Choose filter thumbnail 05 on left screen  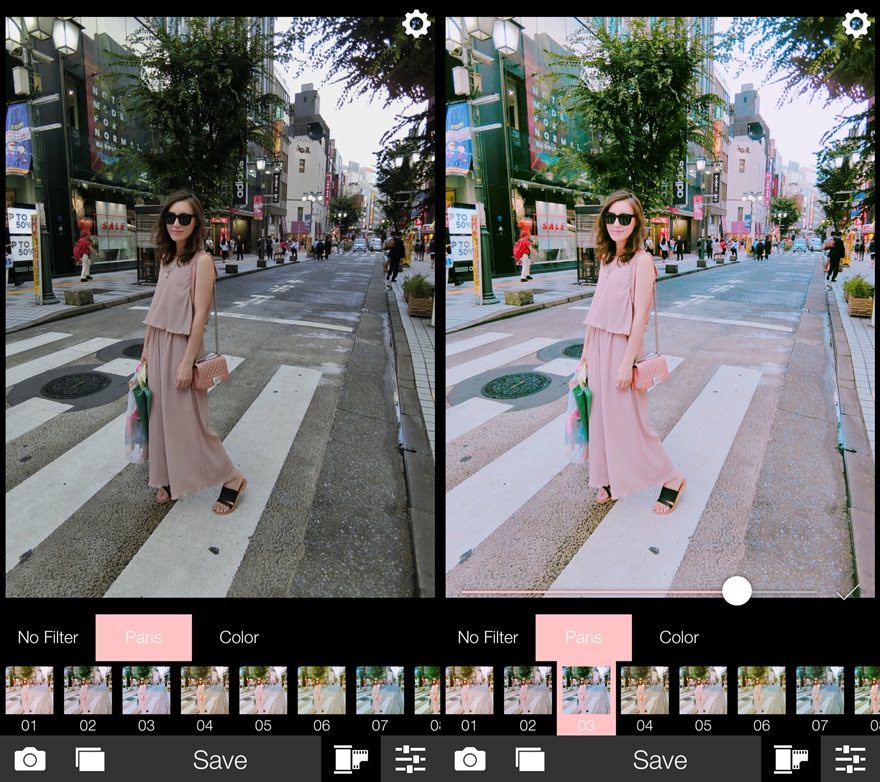coord(263,690)
